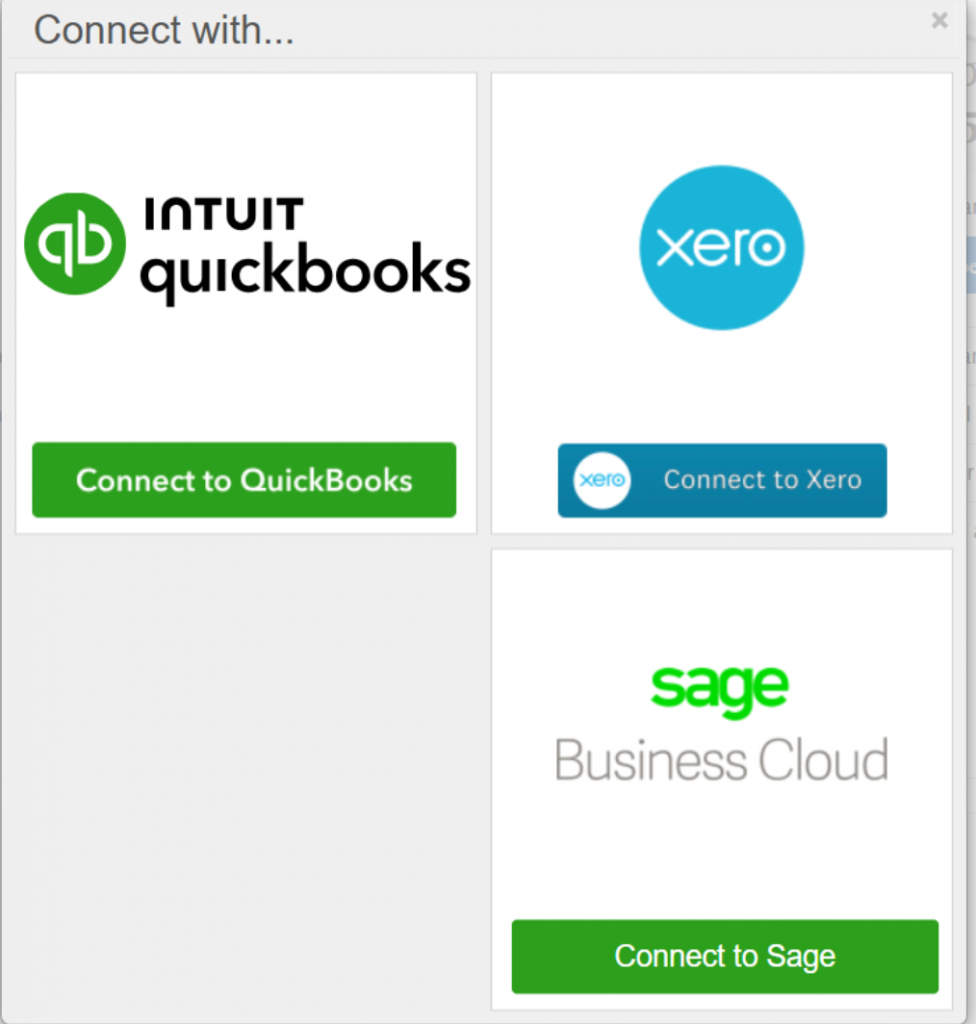This screenshot has height=1024, width=976.
Task: Click the gray Business Cloud logo text
Action: tap(721, 761)
